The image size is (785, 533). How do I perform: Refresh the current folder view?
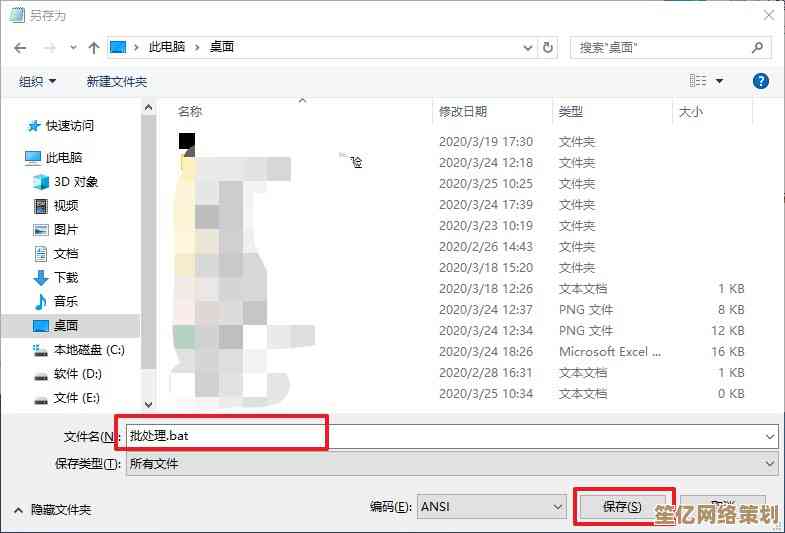click(x=548, y=47)
